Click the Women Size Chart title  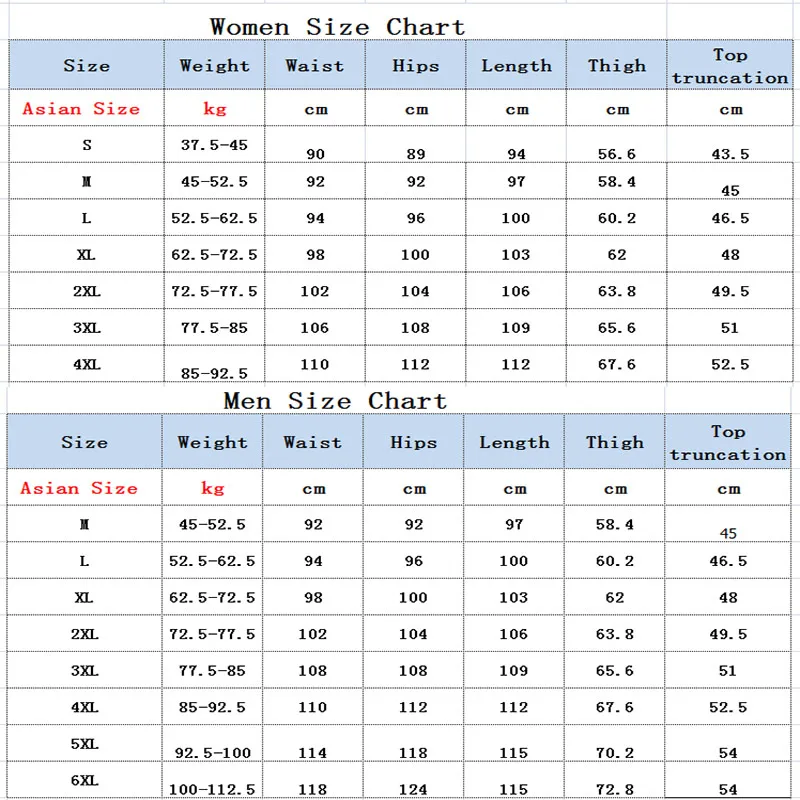pyautogui.click(x=337, y=26)
